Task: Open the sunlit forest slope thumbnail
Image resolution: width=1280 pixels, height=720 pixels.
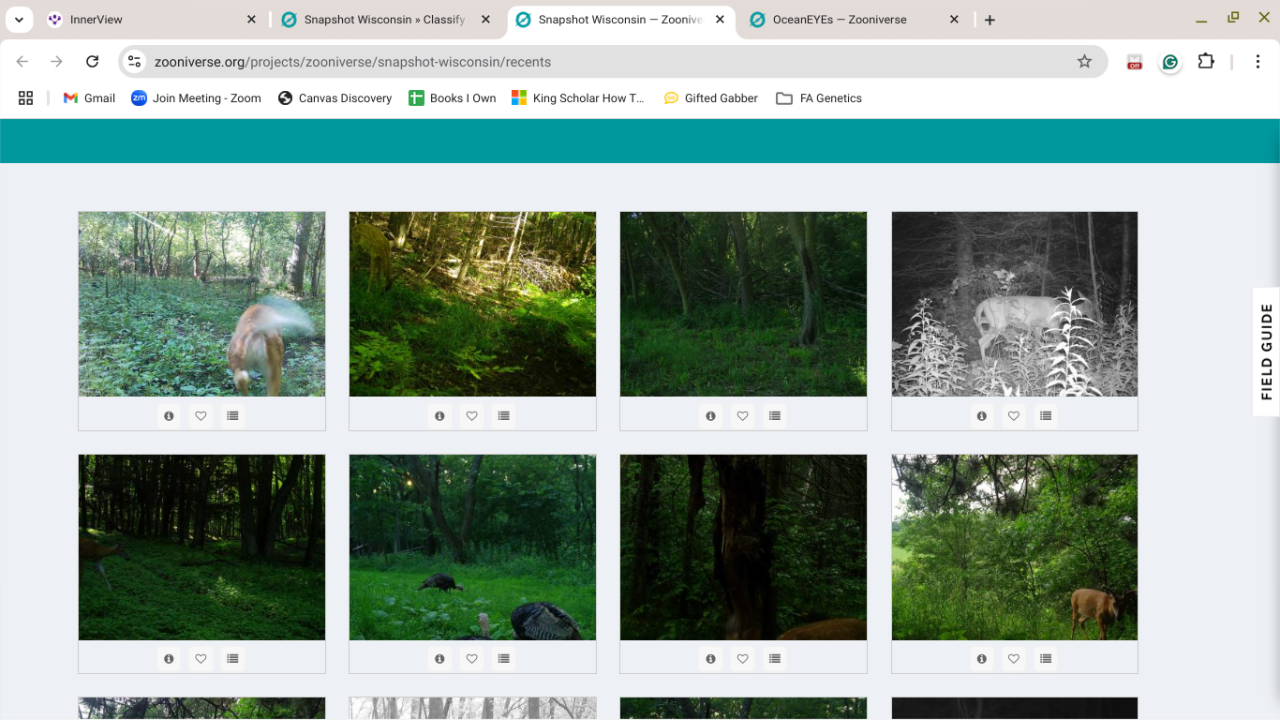Action: pyautogui.click(x=473, y=304)
